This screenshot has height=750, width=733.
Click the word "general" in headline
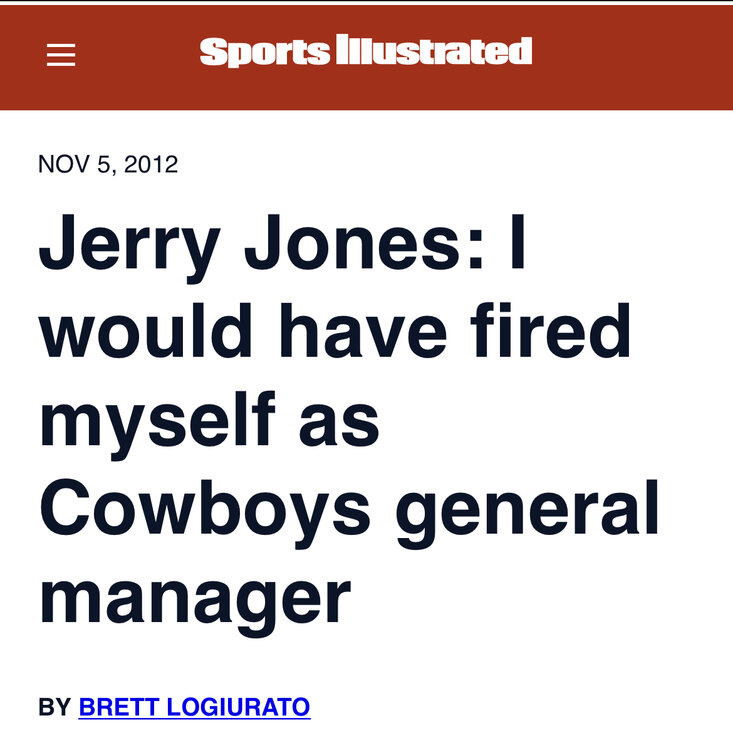pos(528,512)
